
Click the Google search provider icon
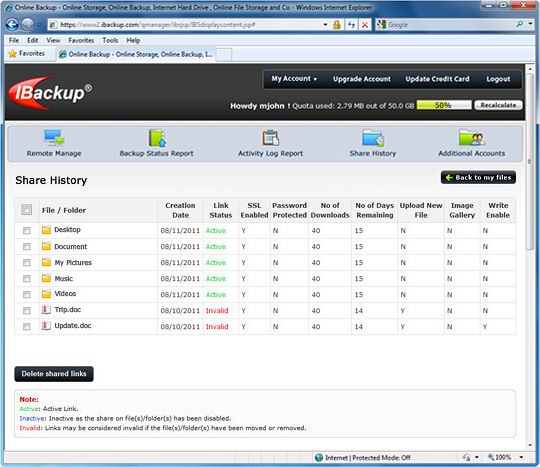pos(381,24)
